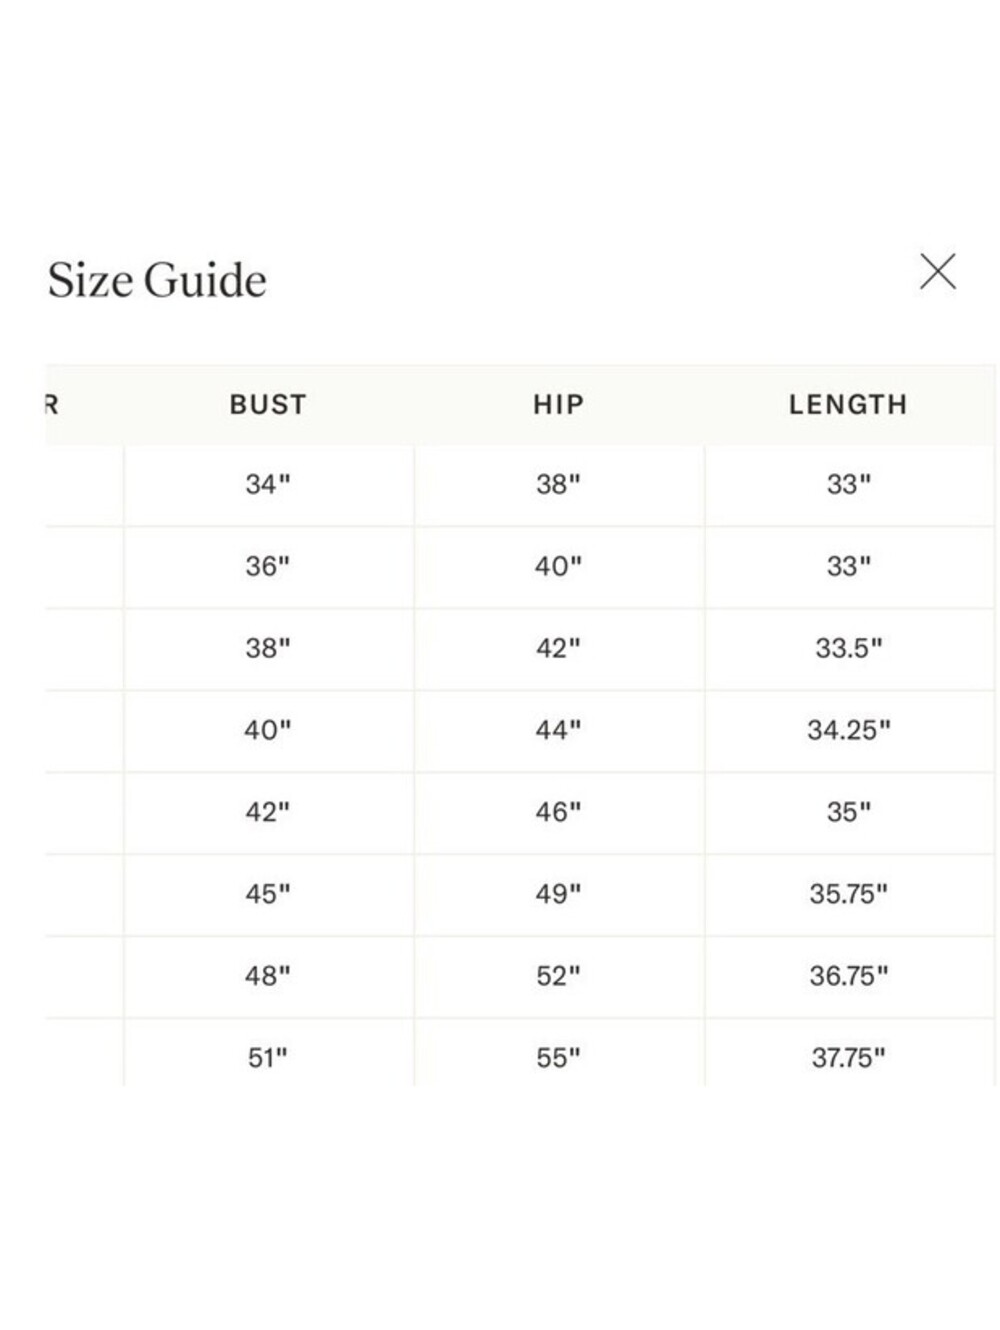
Task: Close the Size Guide dialog
Action: (x=937, y=271)
